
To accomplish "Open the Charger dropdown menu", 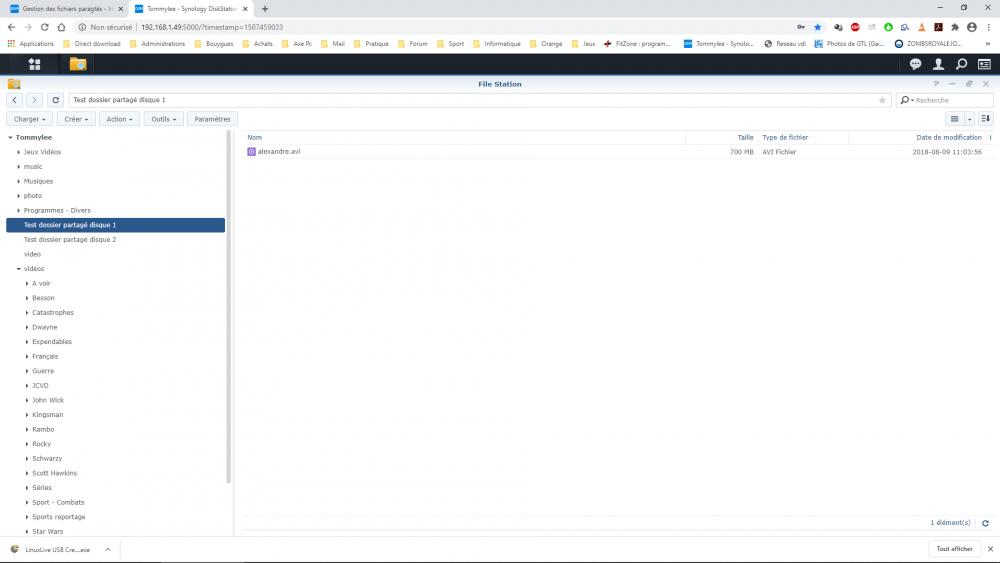I will click(x=29, y=119).
